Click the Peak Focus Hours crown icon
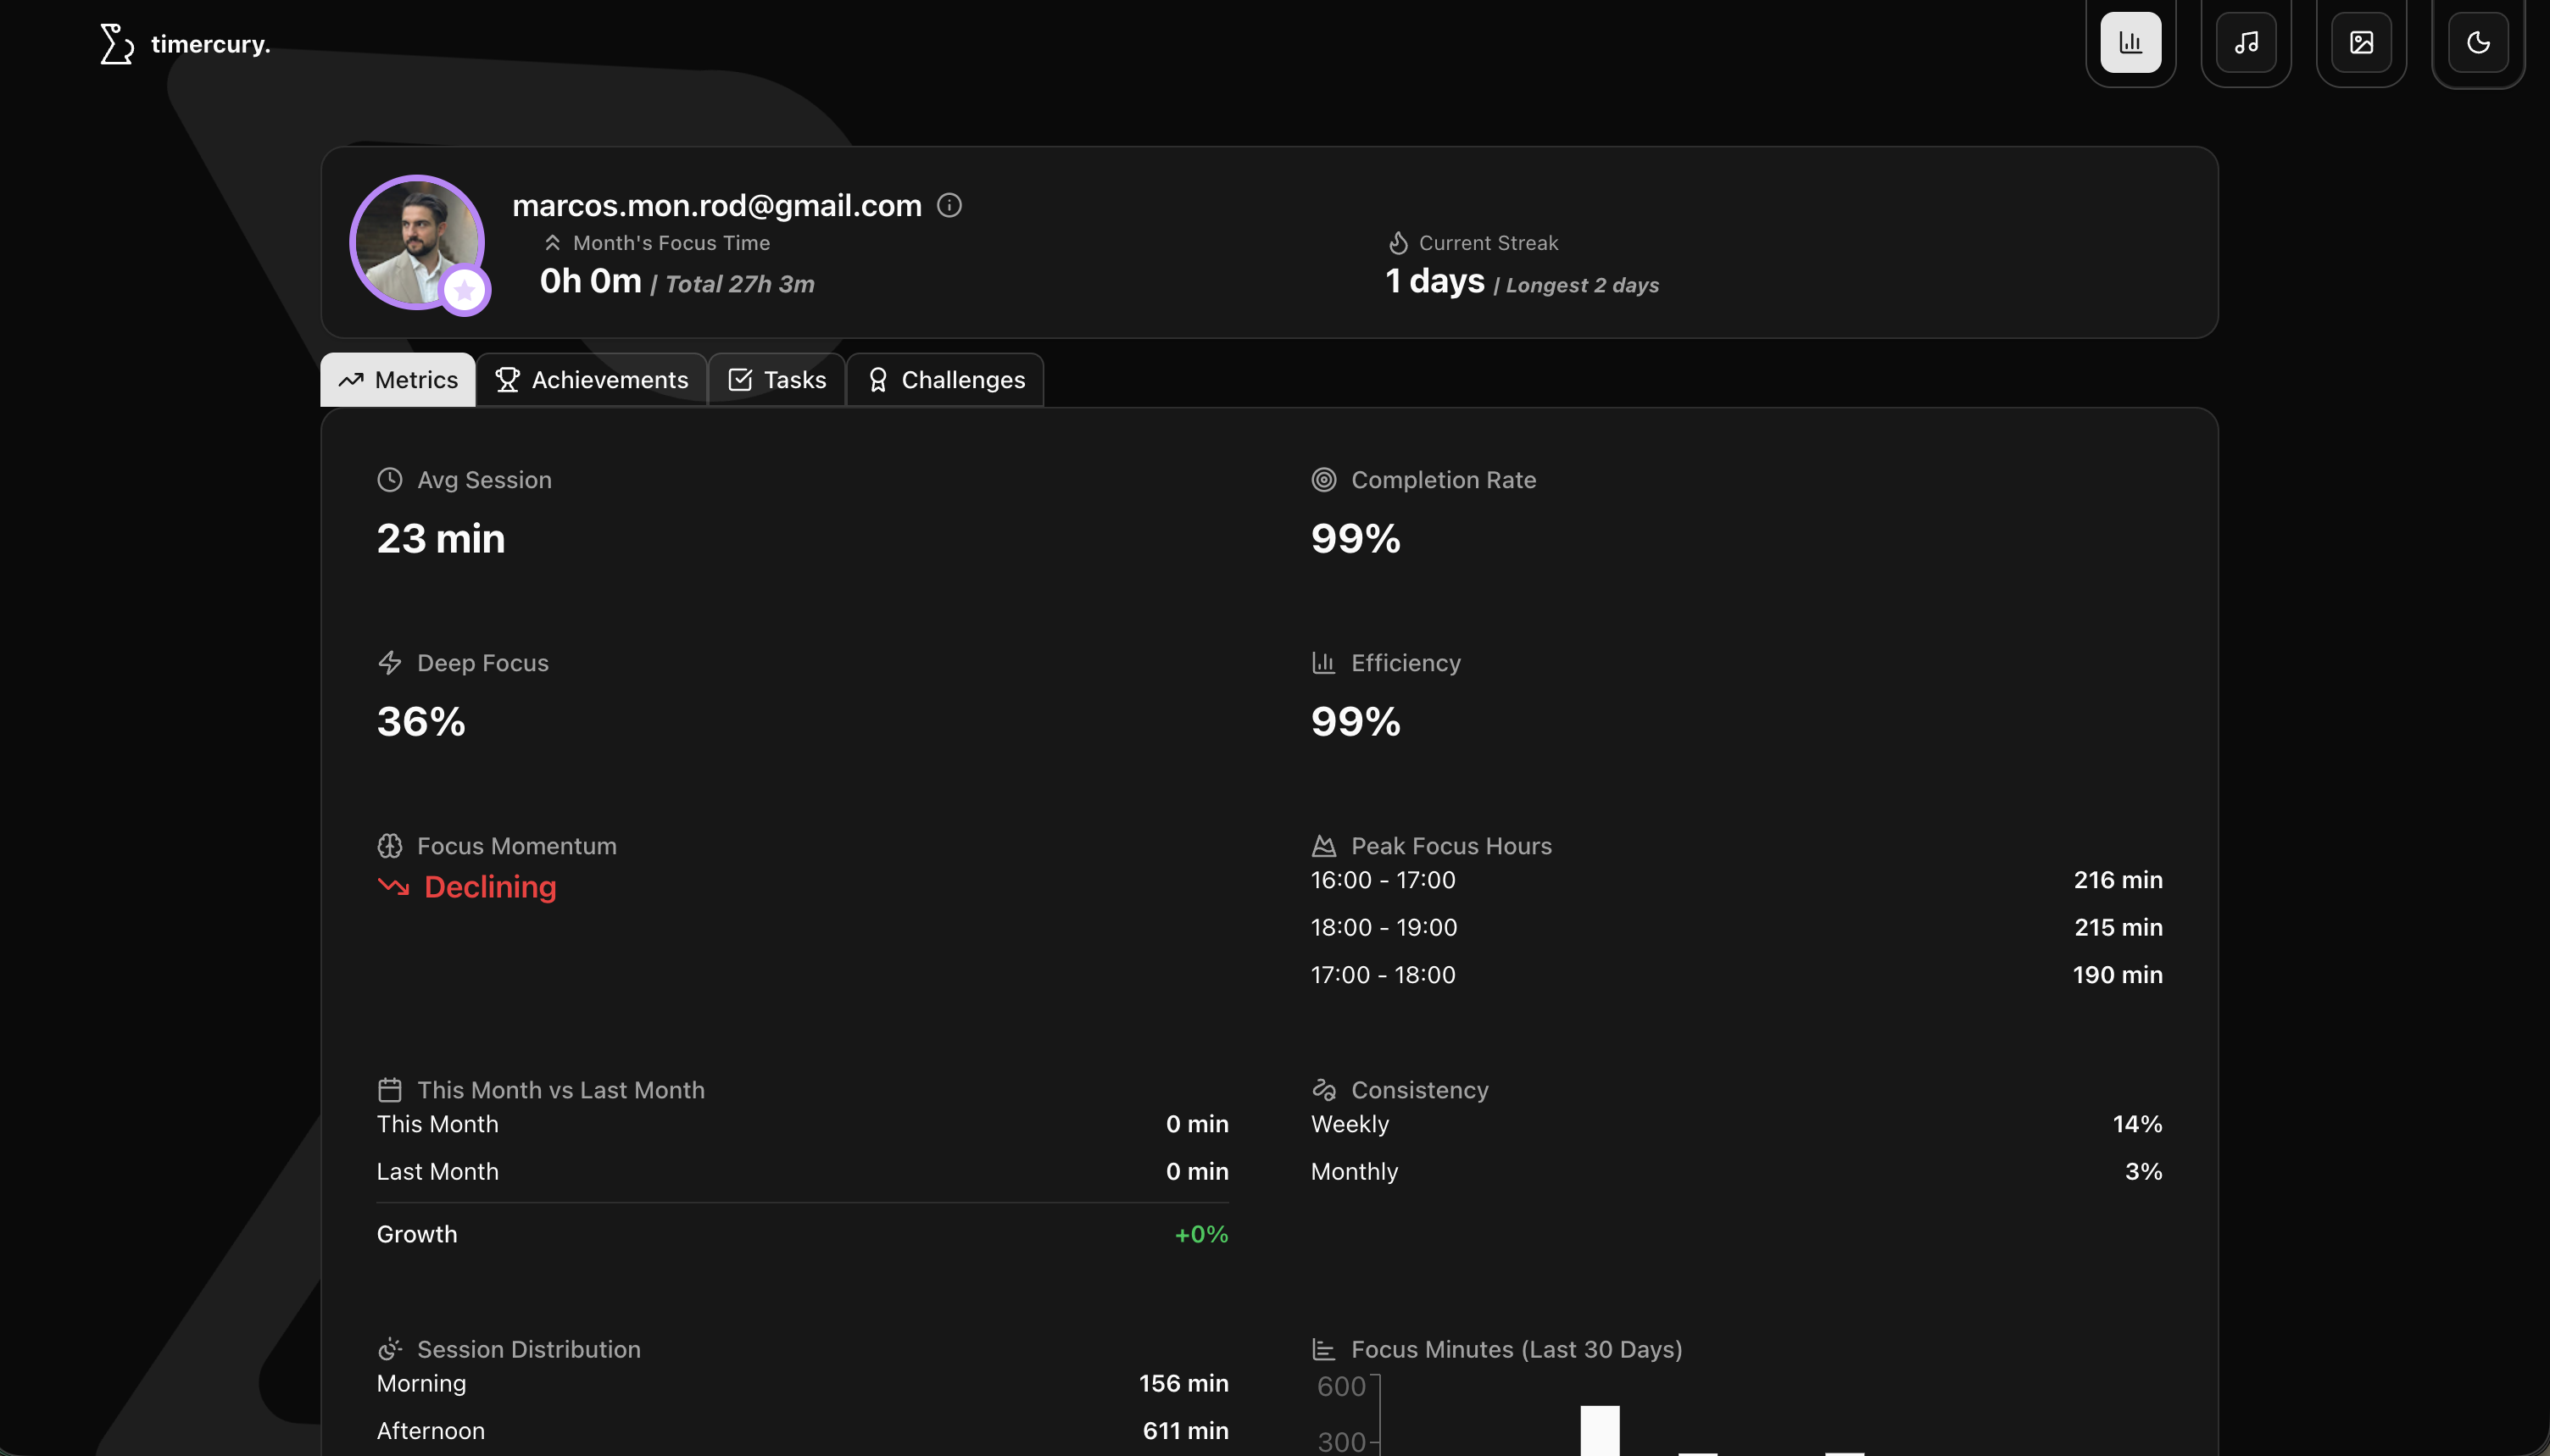 1323,846
